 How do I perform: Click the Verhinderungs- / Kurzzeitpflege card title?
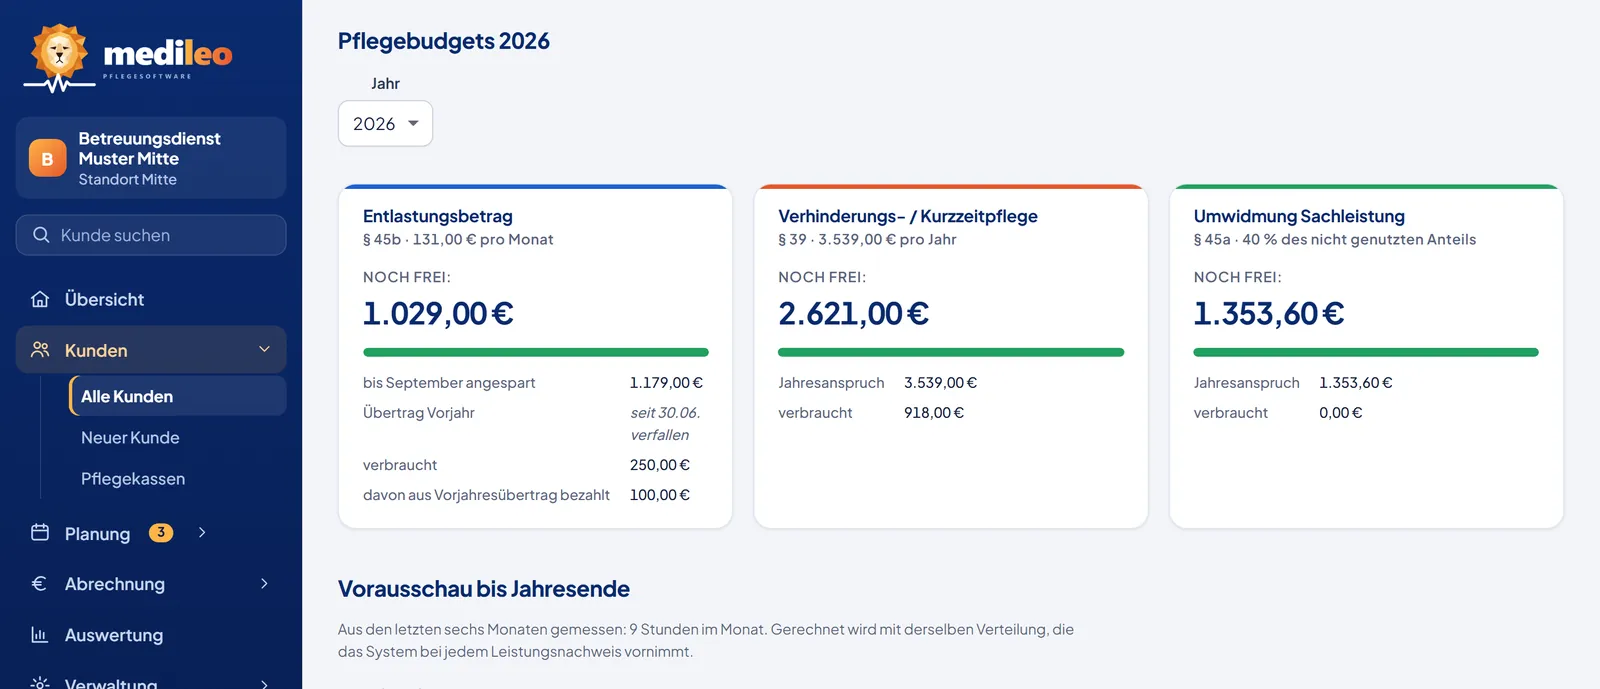click(908, 216)
